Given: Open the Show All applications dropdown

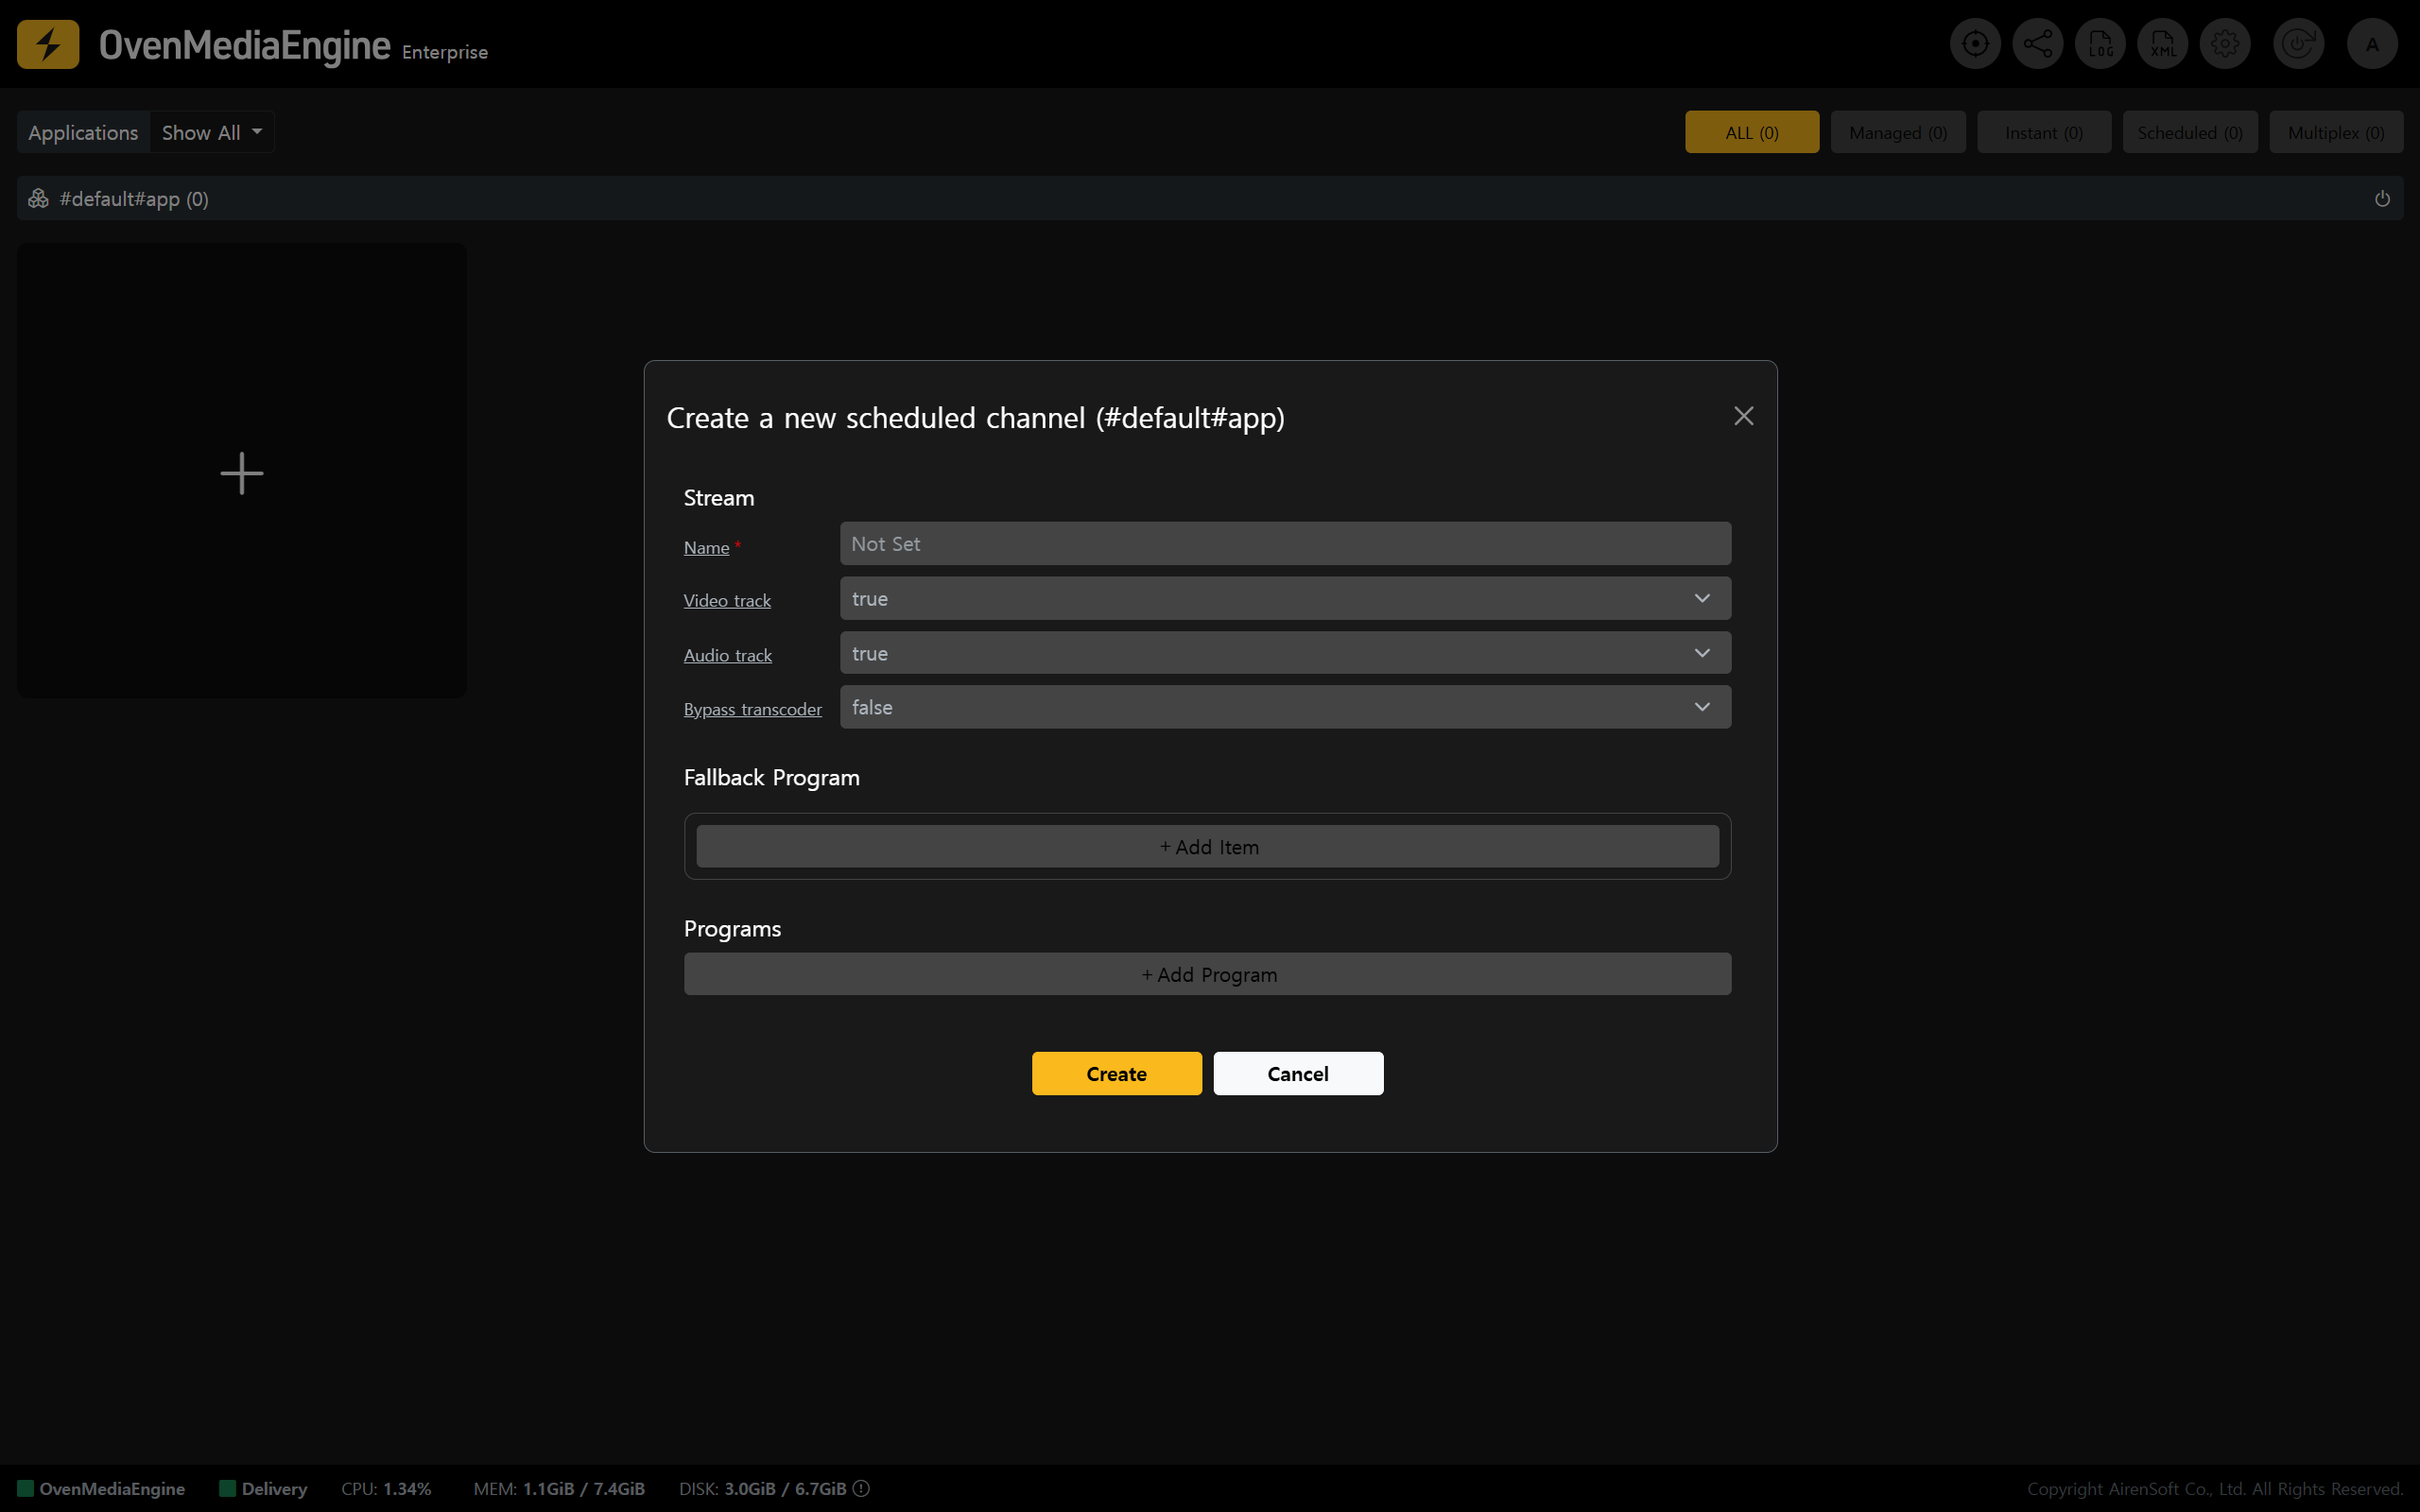Looking at the screenshot, I should [212, 132].
